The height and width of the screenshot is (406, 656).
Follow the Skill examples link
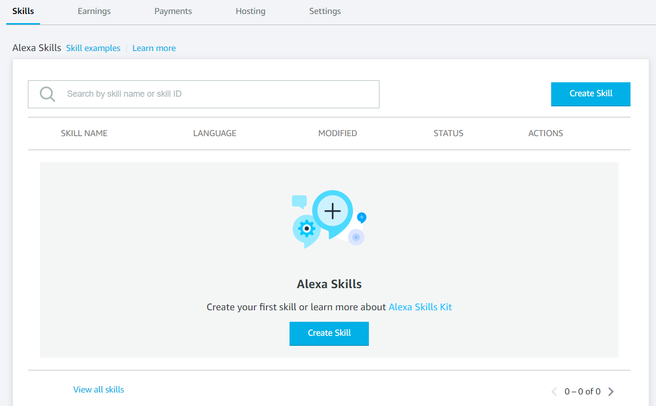tap(93, 48)
